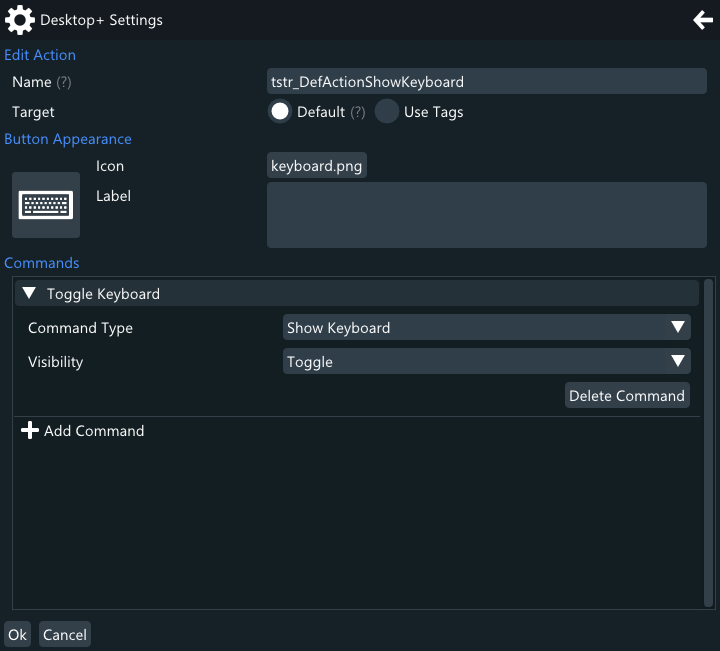The height and width of the screenshot is (651, 720).
Task: Click the (?) help marker next to Name
Action: (x=64, y=82)
